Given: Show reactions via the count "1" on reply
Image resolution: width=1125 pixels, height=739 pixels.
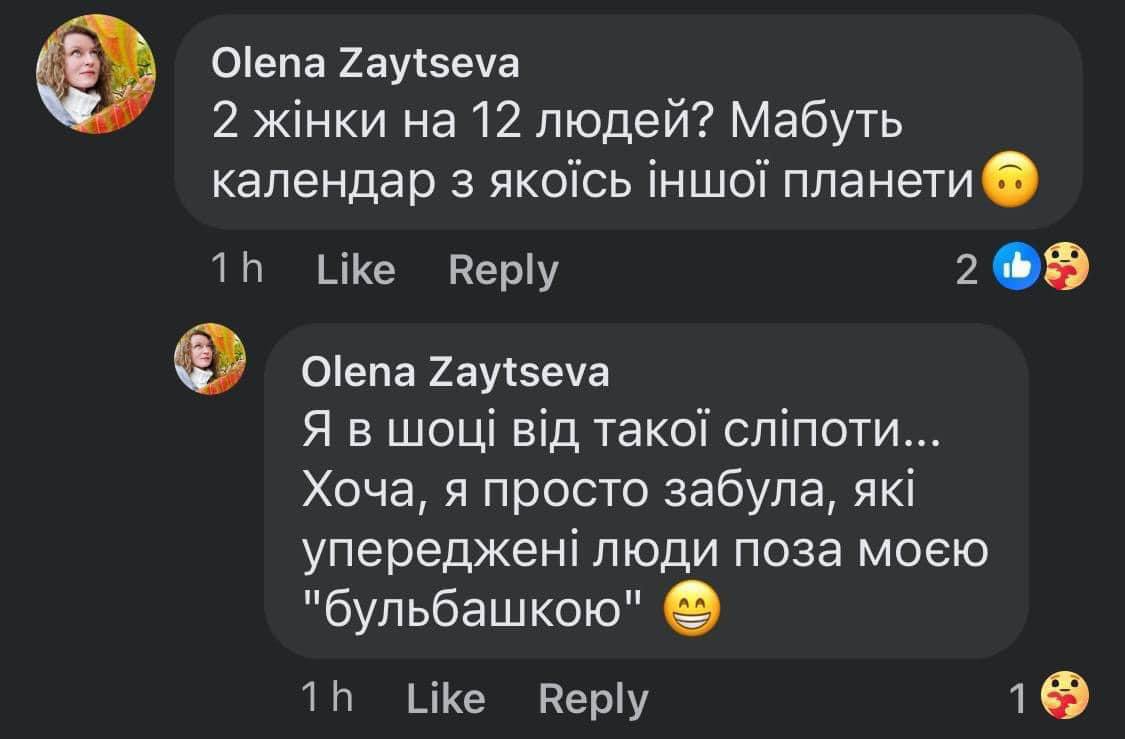Looking at the screenshot, I should click(1018, 698).
